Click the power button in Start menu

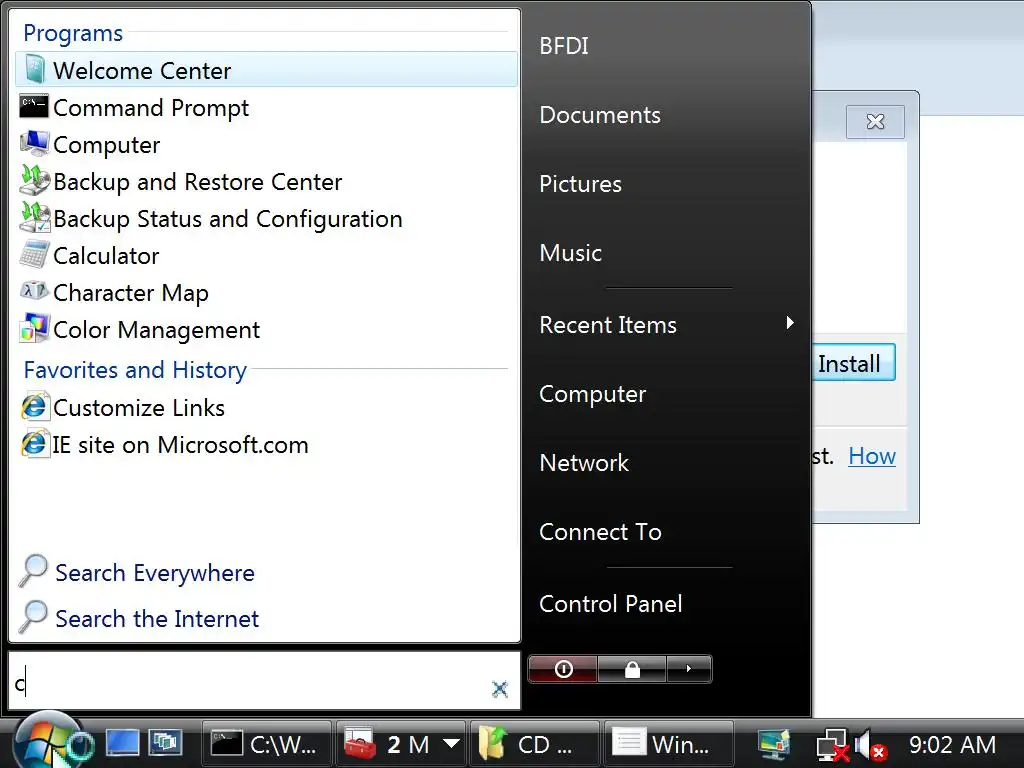coord(563,669)
